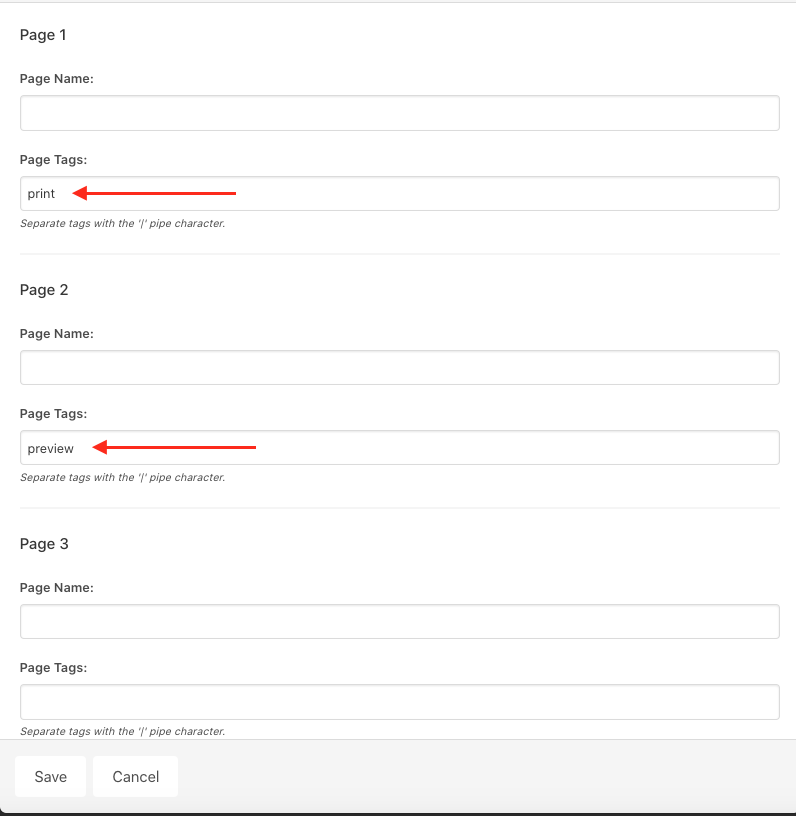Click the Page 1 Page Name input
Image resolution: width=796 pixels, height=816 pixels.
pos(399,113)
